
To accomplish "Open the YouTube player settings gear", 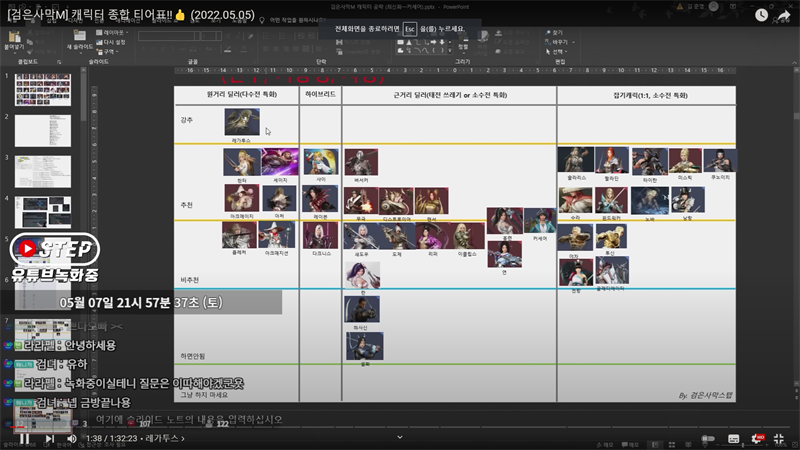I will (x=757, y=438).
